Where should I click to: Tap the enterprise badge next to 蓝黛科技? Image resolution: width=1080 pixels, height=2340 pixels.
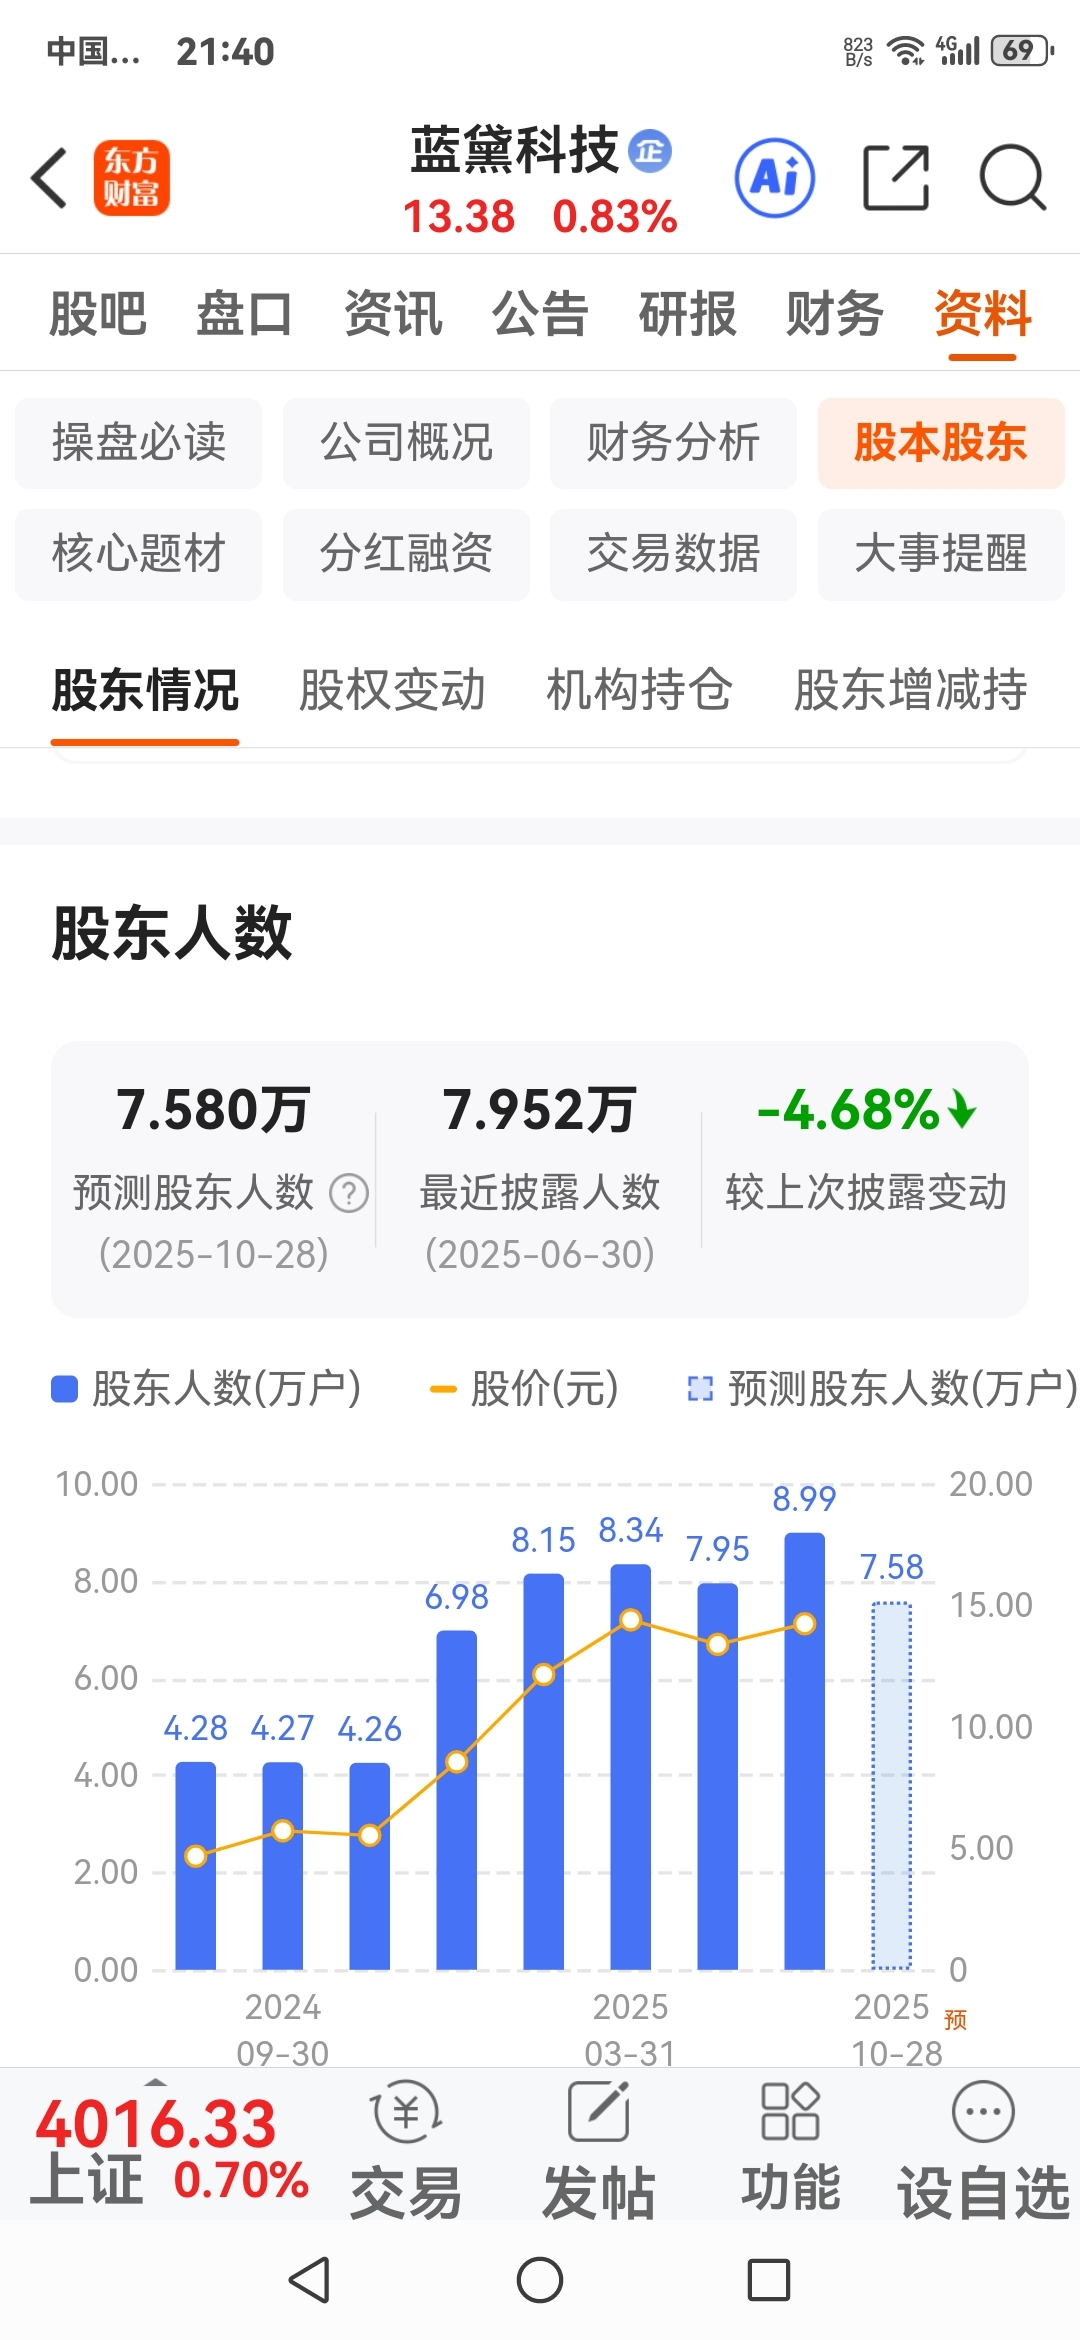650,151
